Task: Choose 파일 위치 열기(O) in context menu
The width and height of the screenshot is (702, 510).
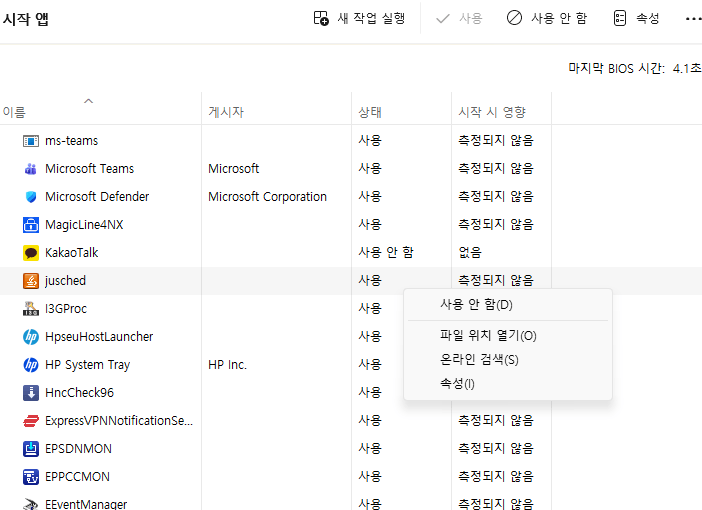Action: point(488,336)
